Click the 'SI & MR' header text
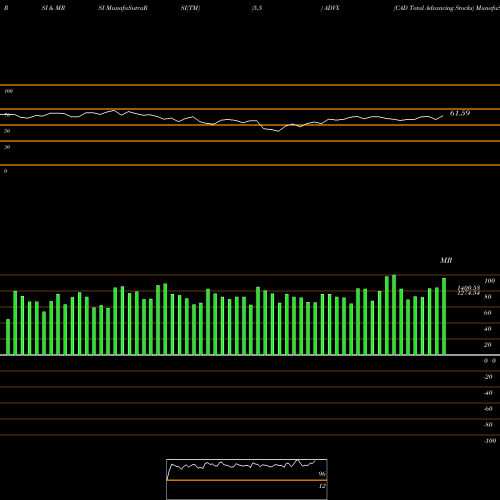500x500 pixels. [x=53, y=8]
